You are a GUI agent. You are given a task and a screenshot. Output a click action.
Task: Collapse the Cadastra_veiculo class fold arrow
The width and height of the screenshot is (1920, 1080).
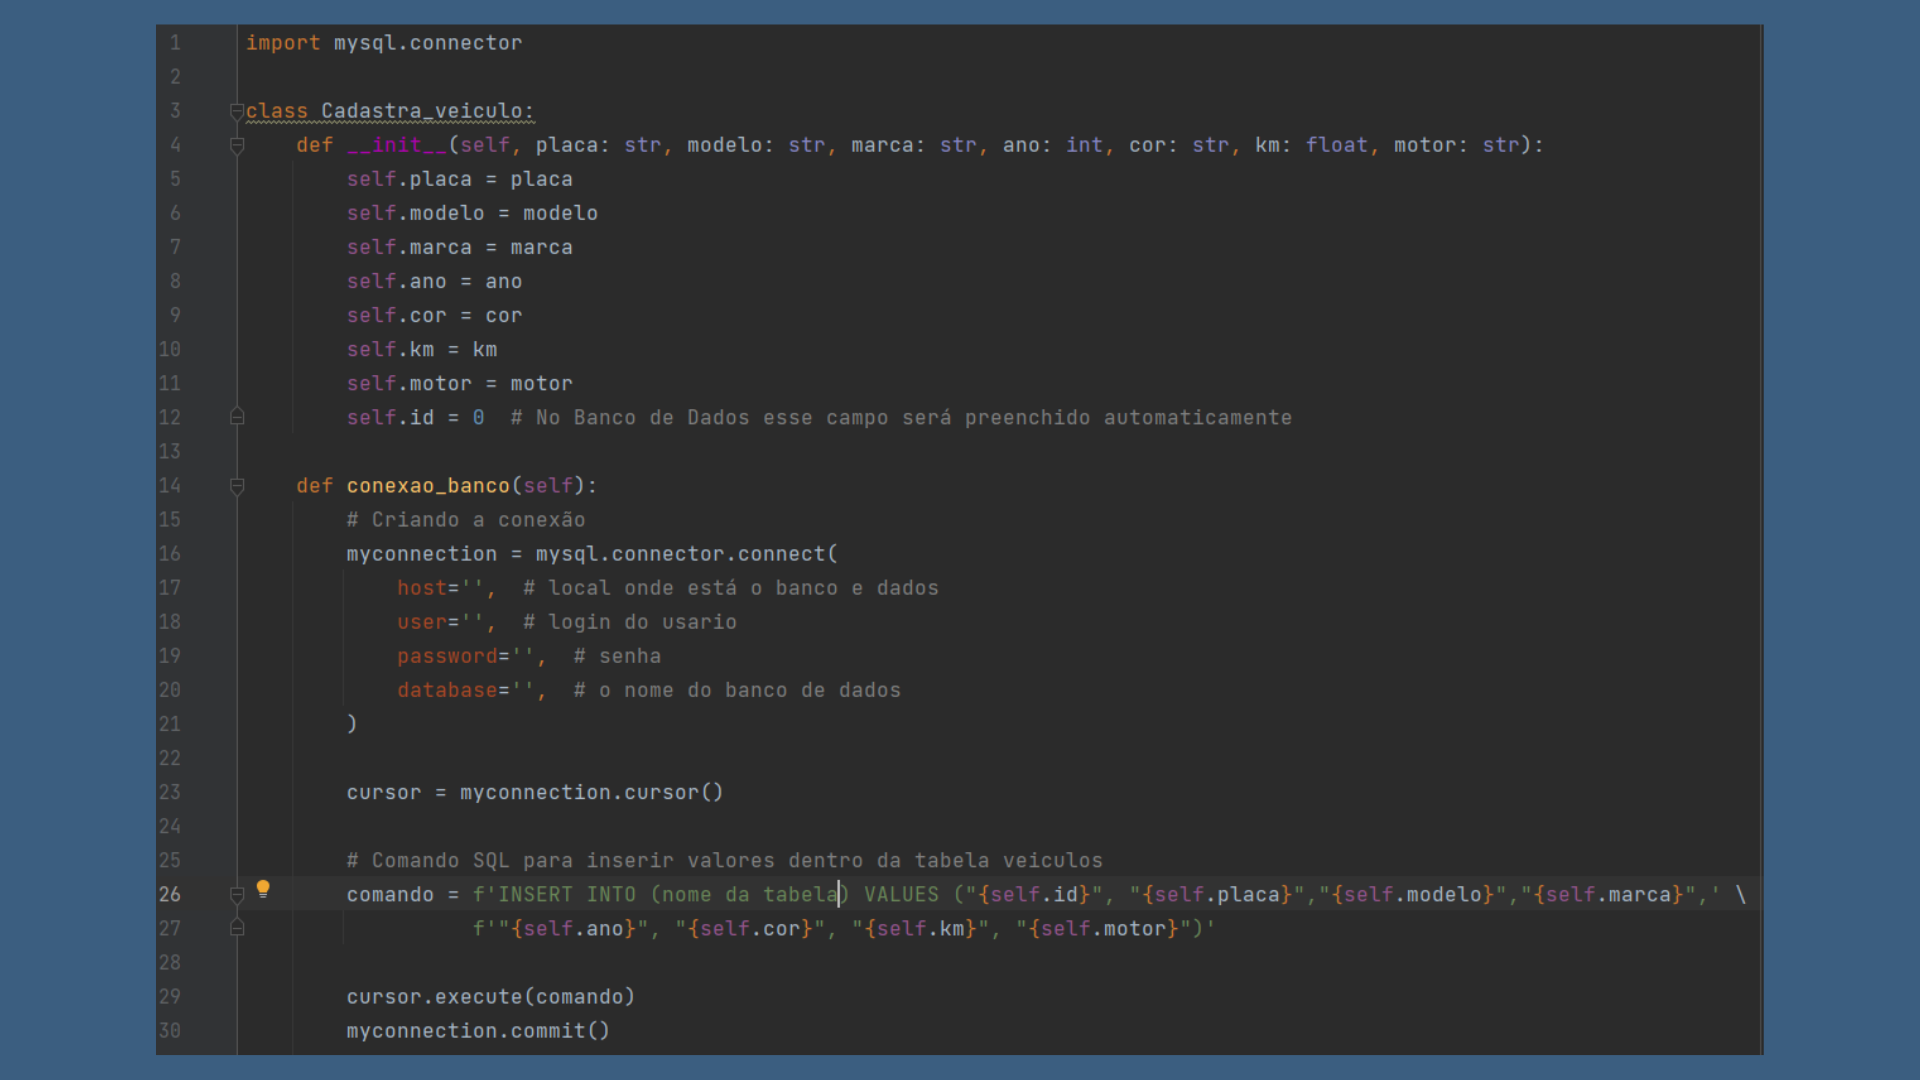(x=237, y=110)
